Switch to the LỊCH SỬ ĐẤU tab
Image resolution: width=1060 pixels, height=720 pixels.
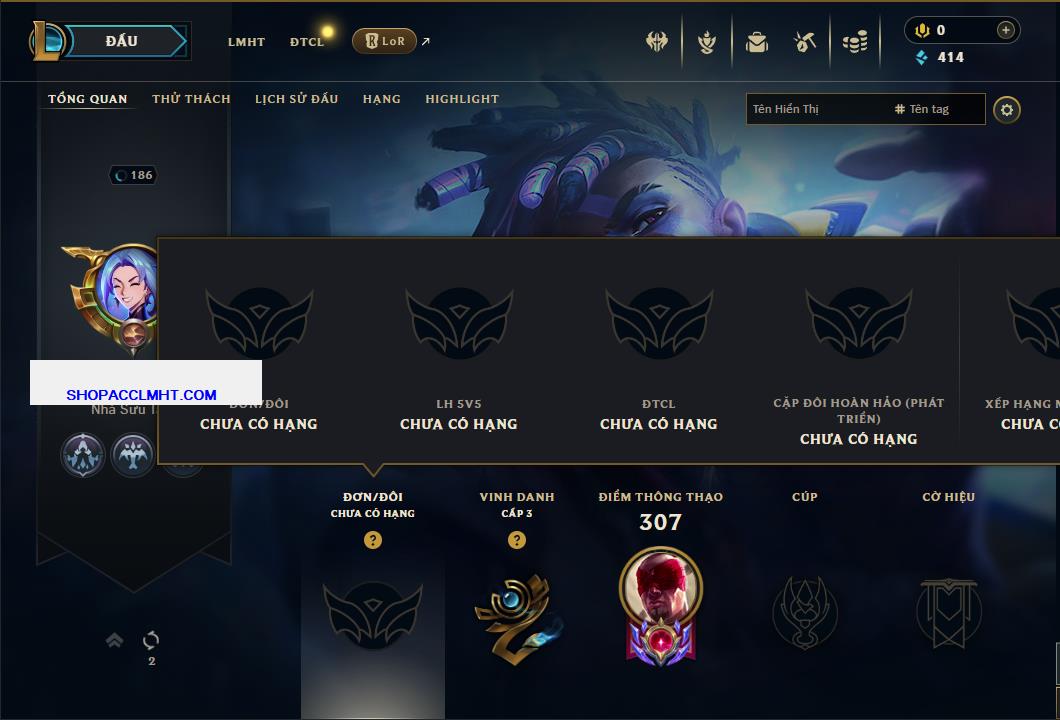click(296, 99)
